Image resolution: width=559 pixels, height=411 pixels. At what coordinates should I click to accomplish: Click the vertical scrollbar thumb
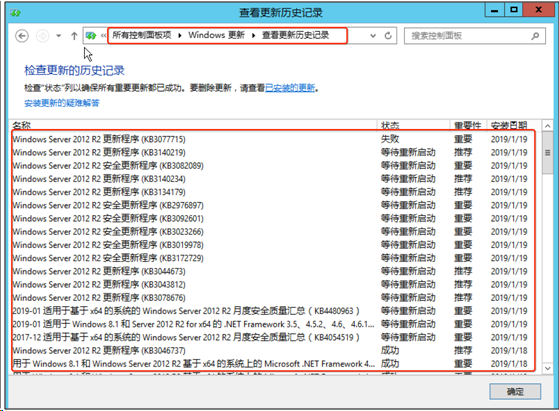pos(548,153)
